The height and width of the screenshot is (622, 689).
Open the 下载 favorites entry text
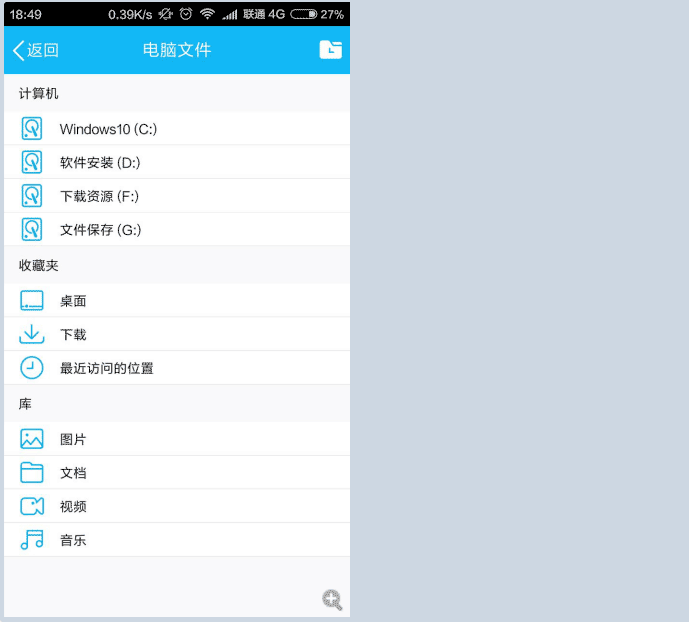73,334
